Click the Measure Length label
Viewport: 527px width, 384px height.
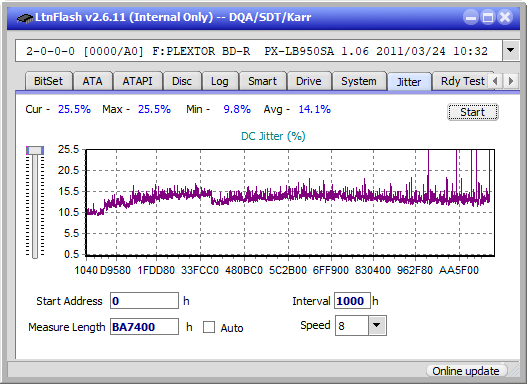tap(67, 327)
